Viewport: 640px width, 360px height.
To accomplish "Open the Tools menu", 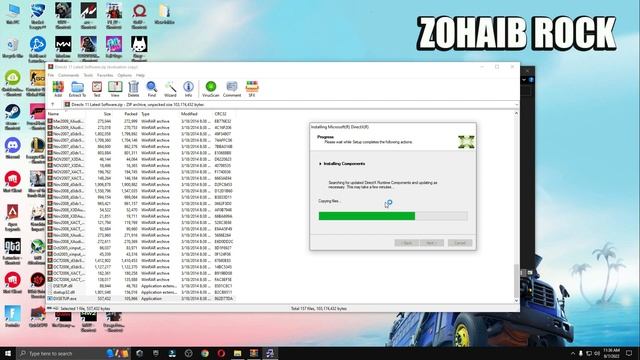I will pyautogui.click(x=88, y=75).
